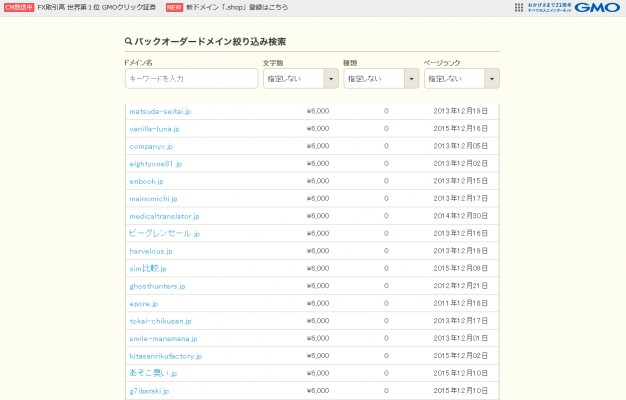Viewport: 626px width, 400px height.
Task: Focus the ドメイン名 keyword input field
Action: 192,78
